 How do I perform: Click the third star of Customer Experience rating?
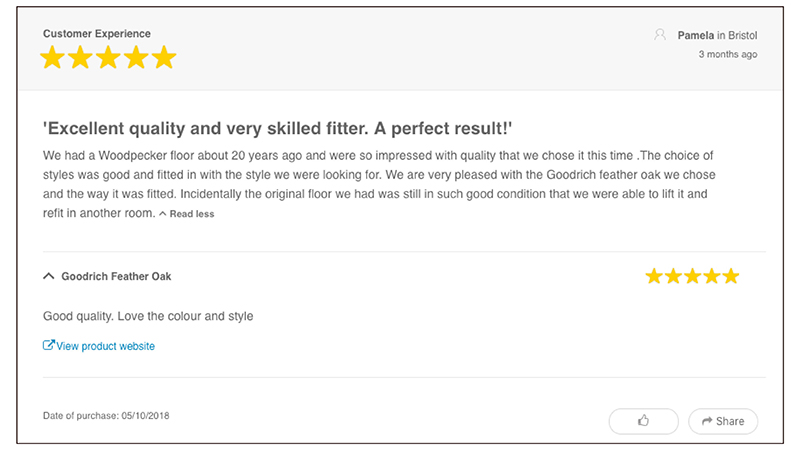108,58
